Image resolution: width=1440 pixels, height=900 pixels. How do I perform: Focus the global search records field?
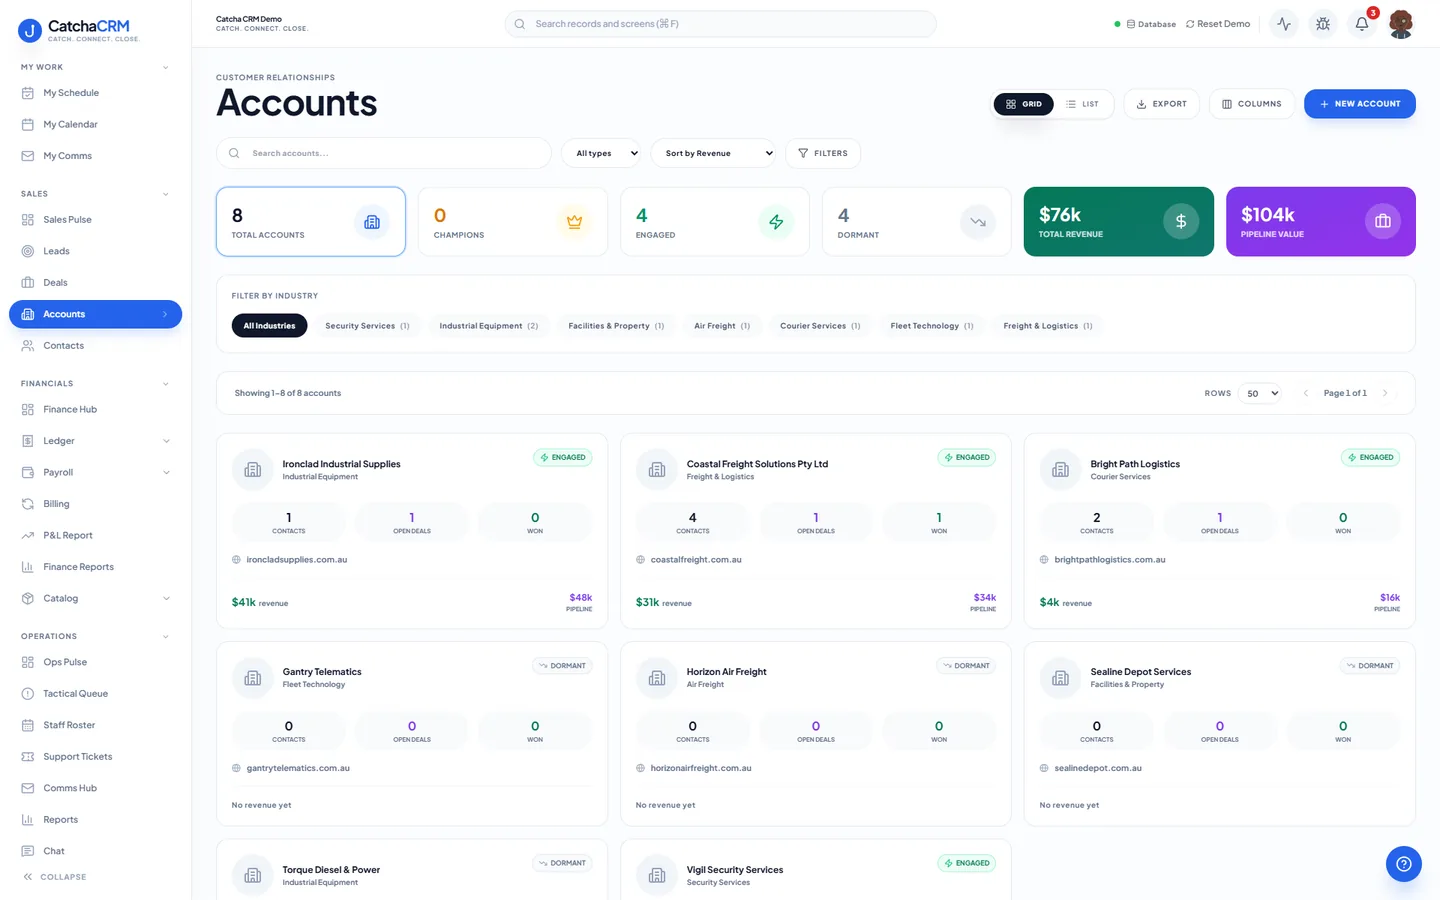(720, 24)
